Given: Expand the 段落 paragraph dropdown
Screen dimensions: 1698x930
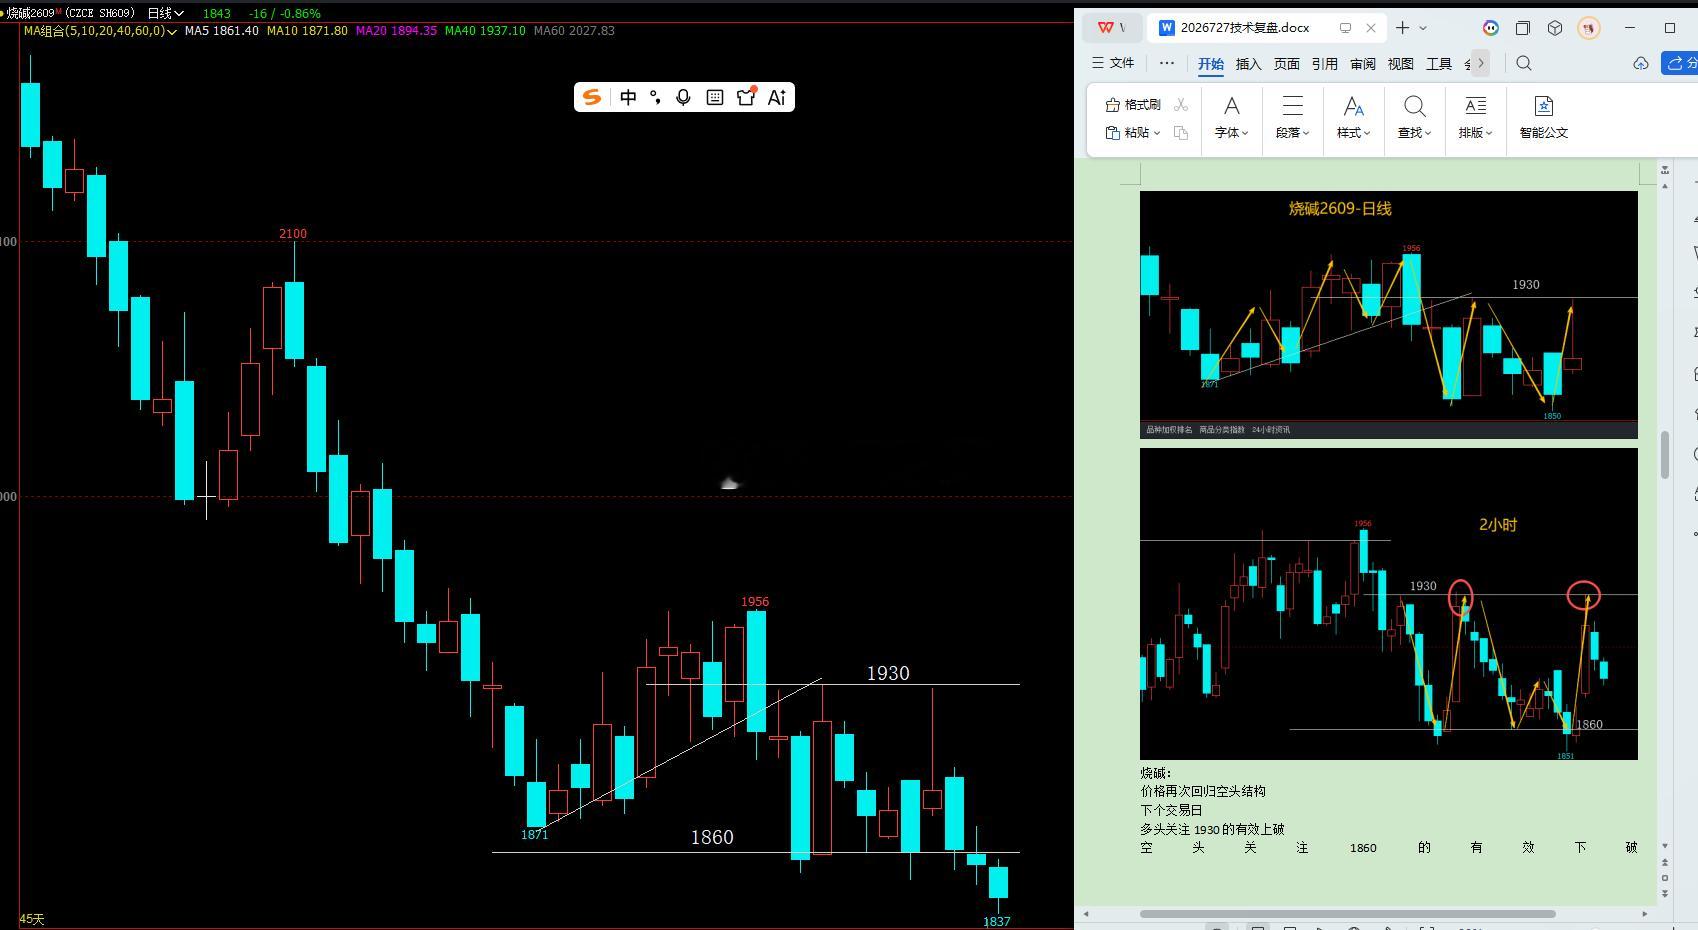Looking at the screenshot, I should tap(1292, 118).
